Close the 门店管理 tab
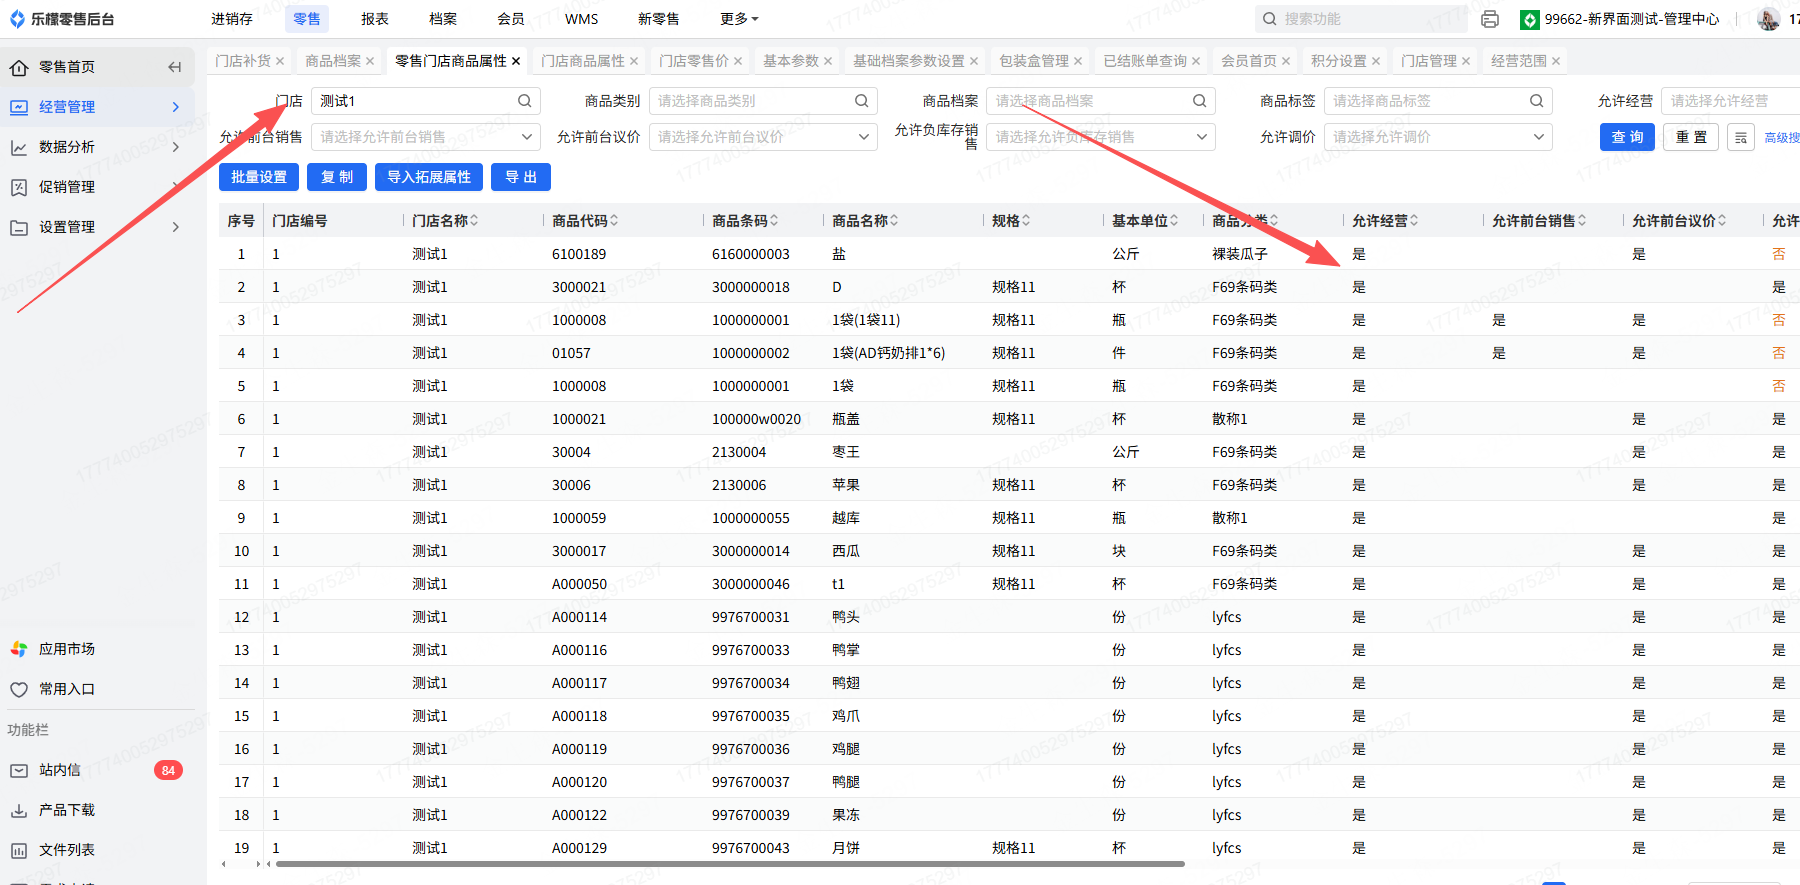Image resolution: width=1800 pixels, height=885 pixels. tap(1466, 61)
